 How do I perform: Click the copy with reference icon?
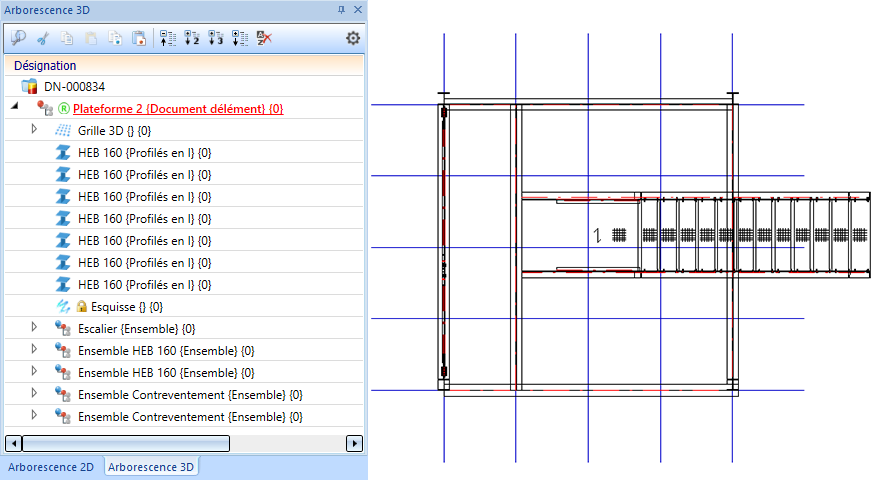click(x=115, y=38)
